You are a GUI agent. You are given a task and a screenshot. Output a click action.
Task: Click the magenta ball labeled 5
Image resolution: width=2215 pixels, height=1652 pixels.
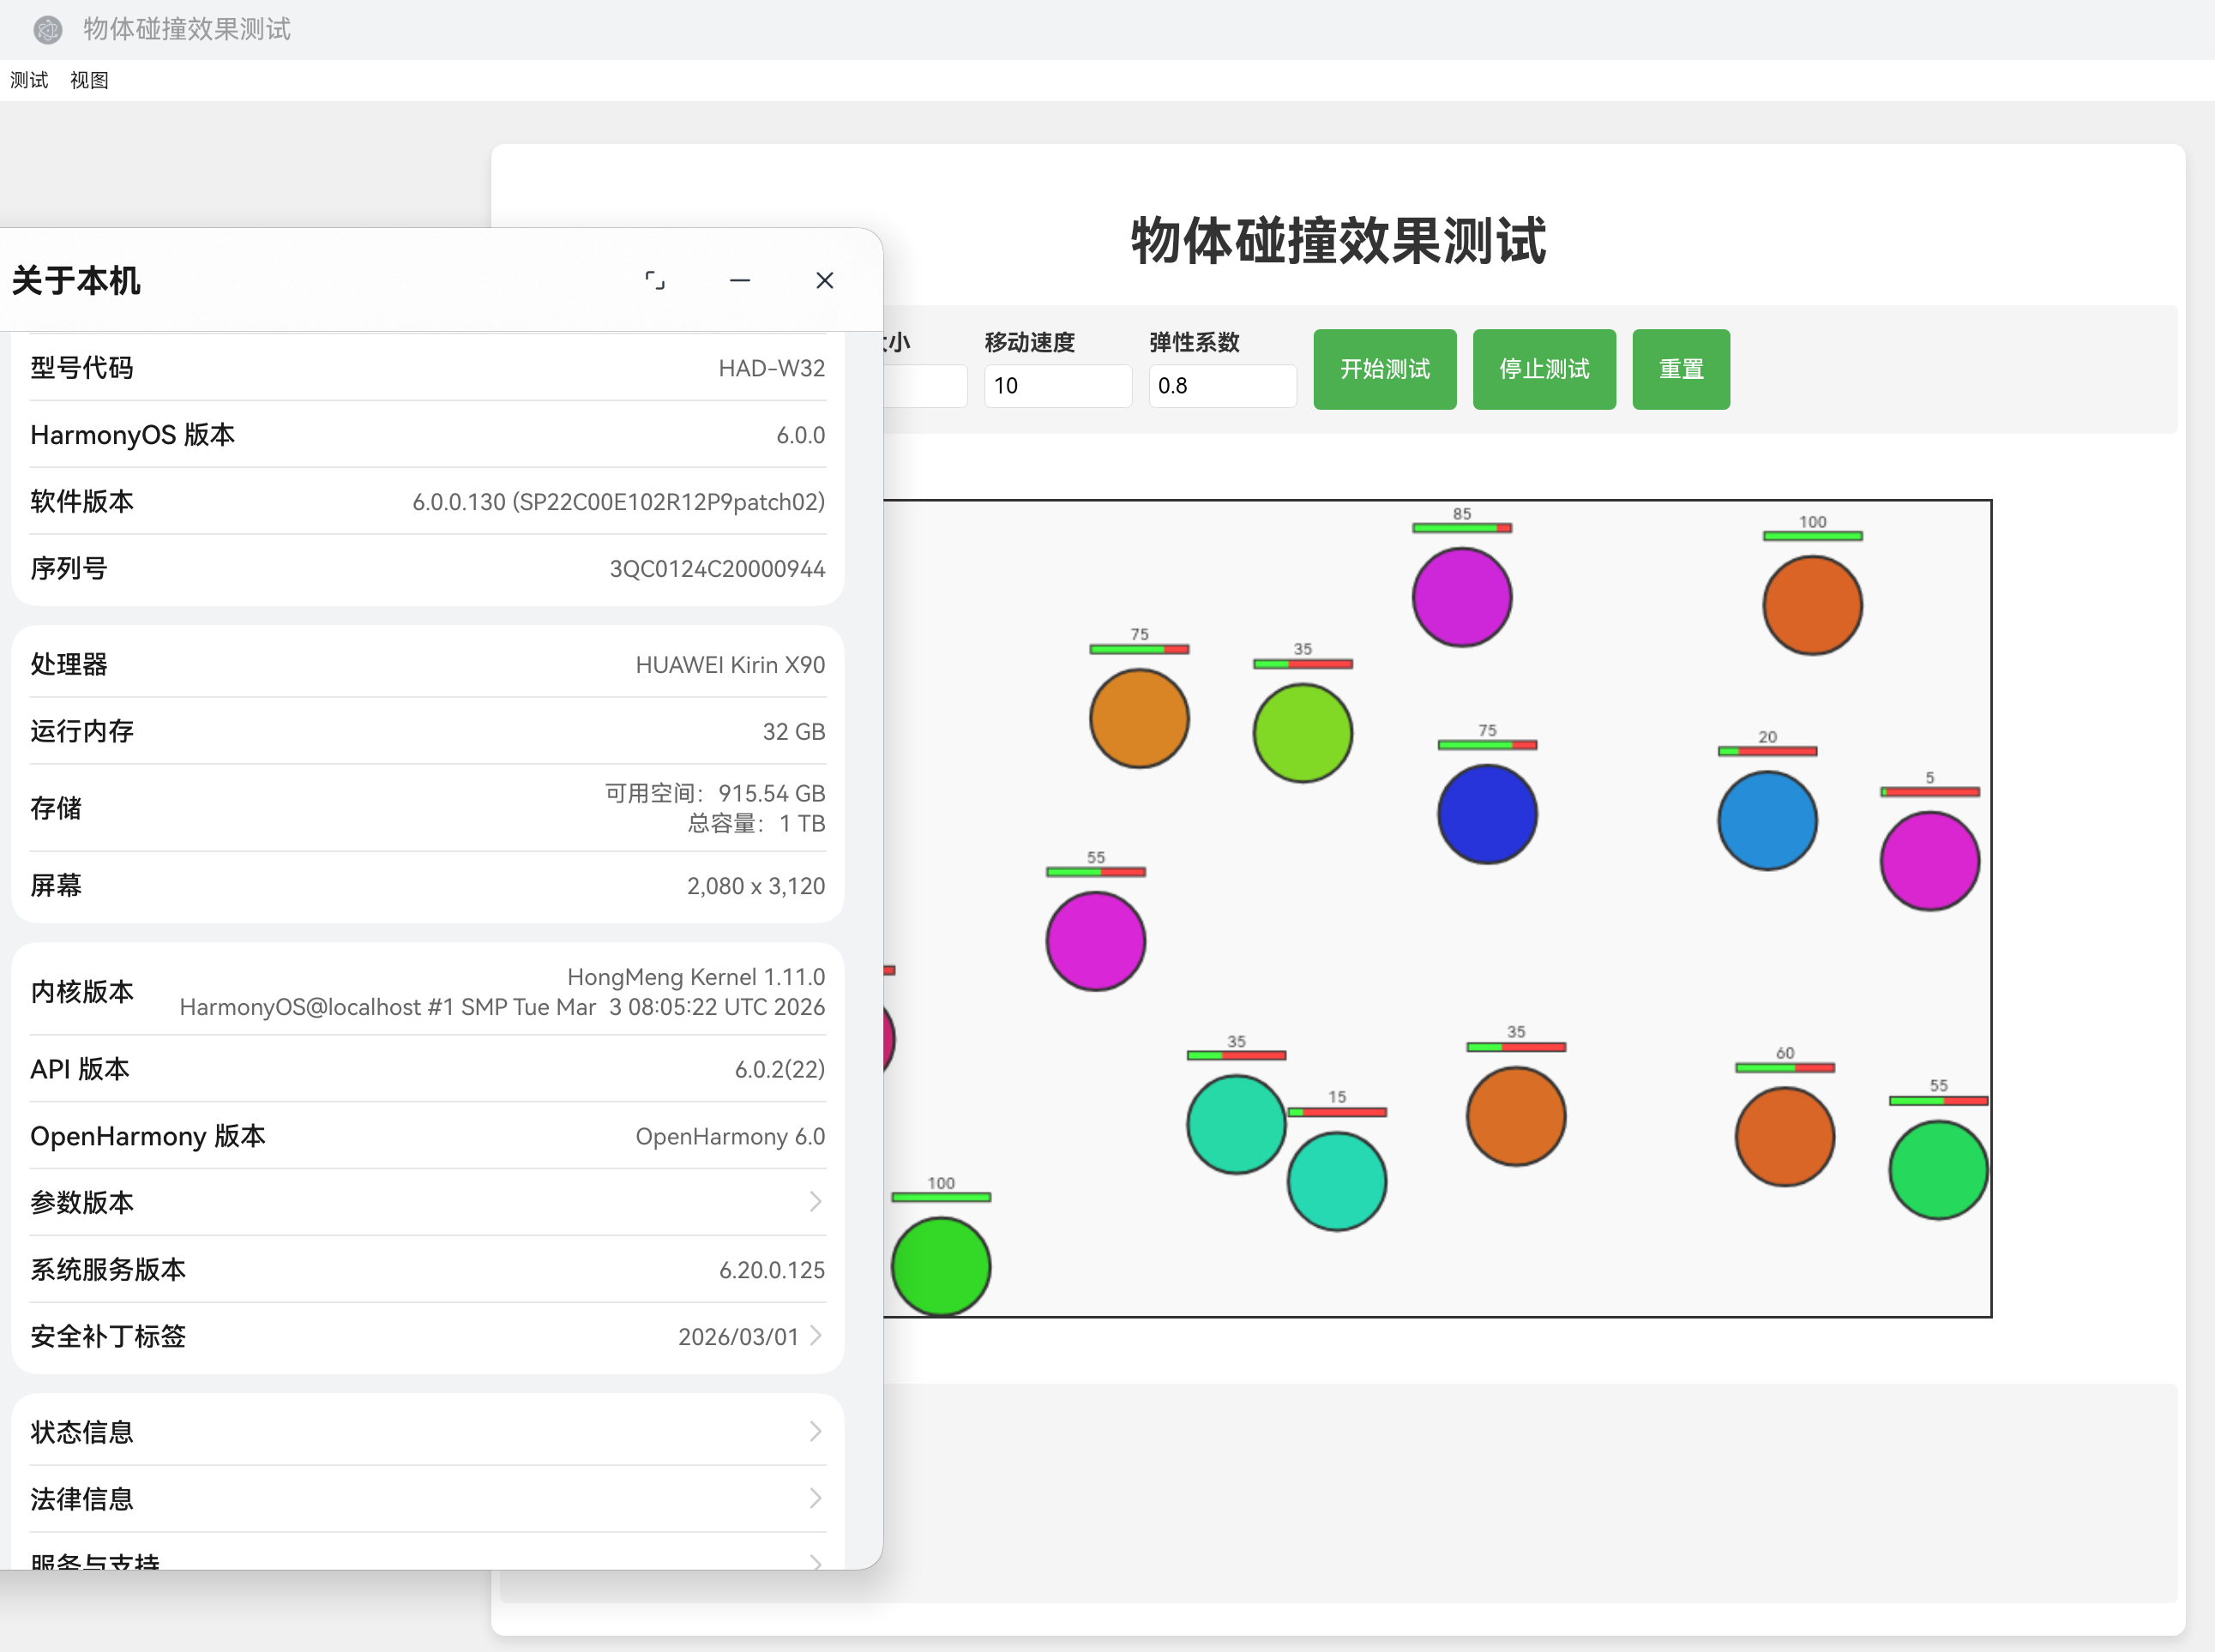tap(1929, 861)
